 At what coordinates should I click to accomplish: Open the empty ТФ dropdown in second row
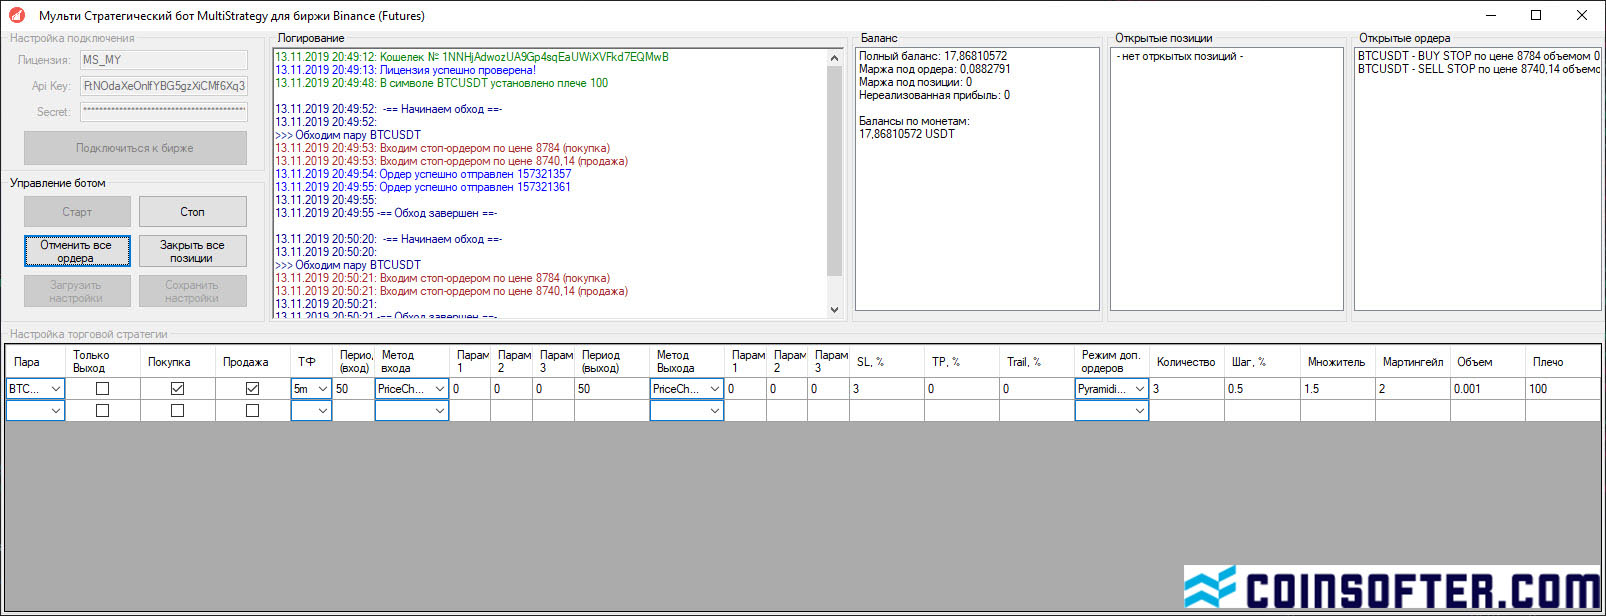tap(311, 410)
